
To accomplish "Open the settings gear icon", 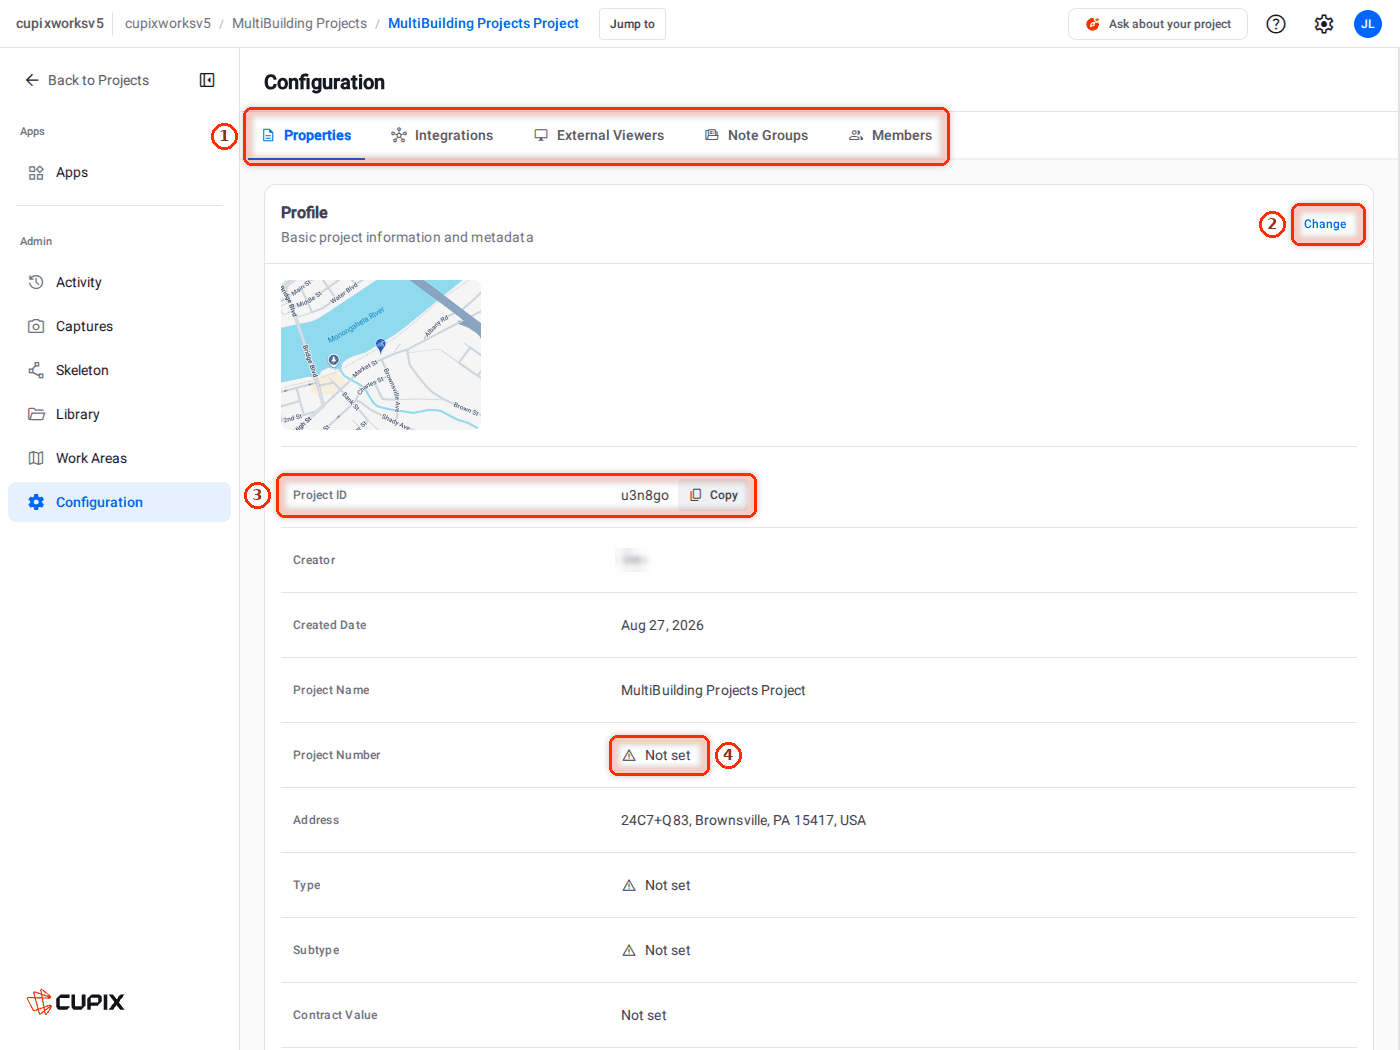I will click(x=1324, y=24).
